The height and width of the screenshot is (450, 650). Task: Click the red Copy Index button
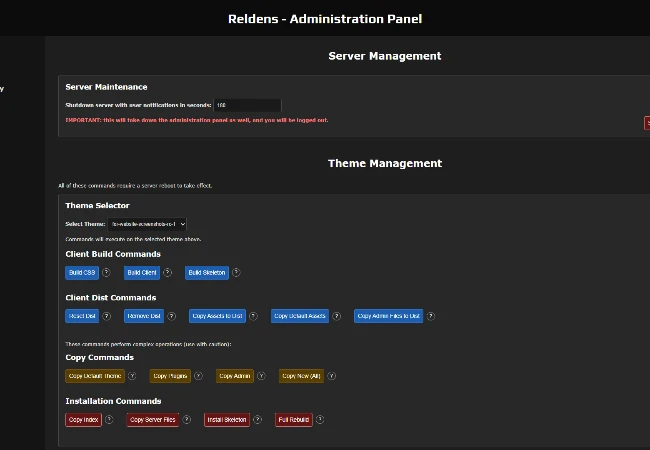point(83,420)
